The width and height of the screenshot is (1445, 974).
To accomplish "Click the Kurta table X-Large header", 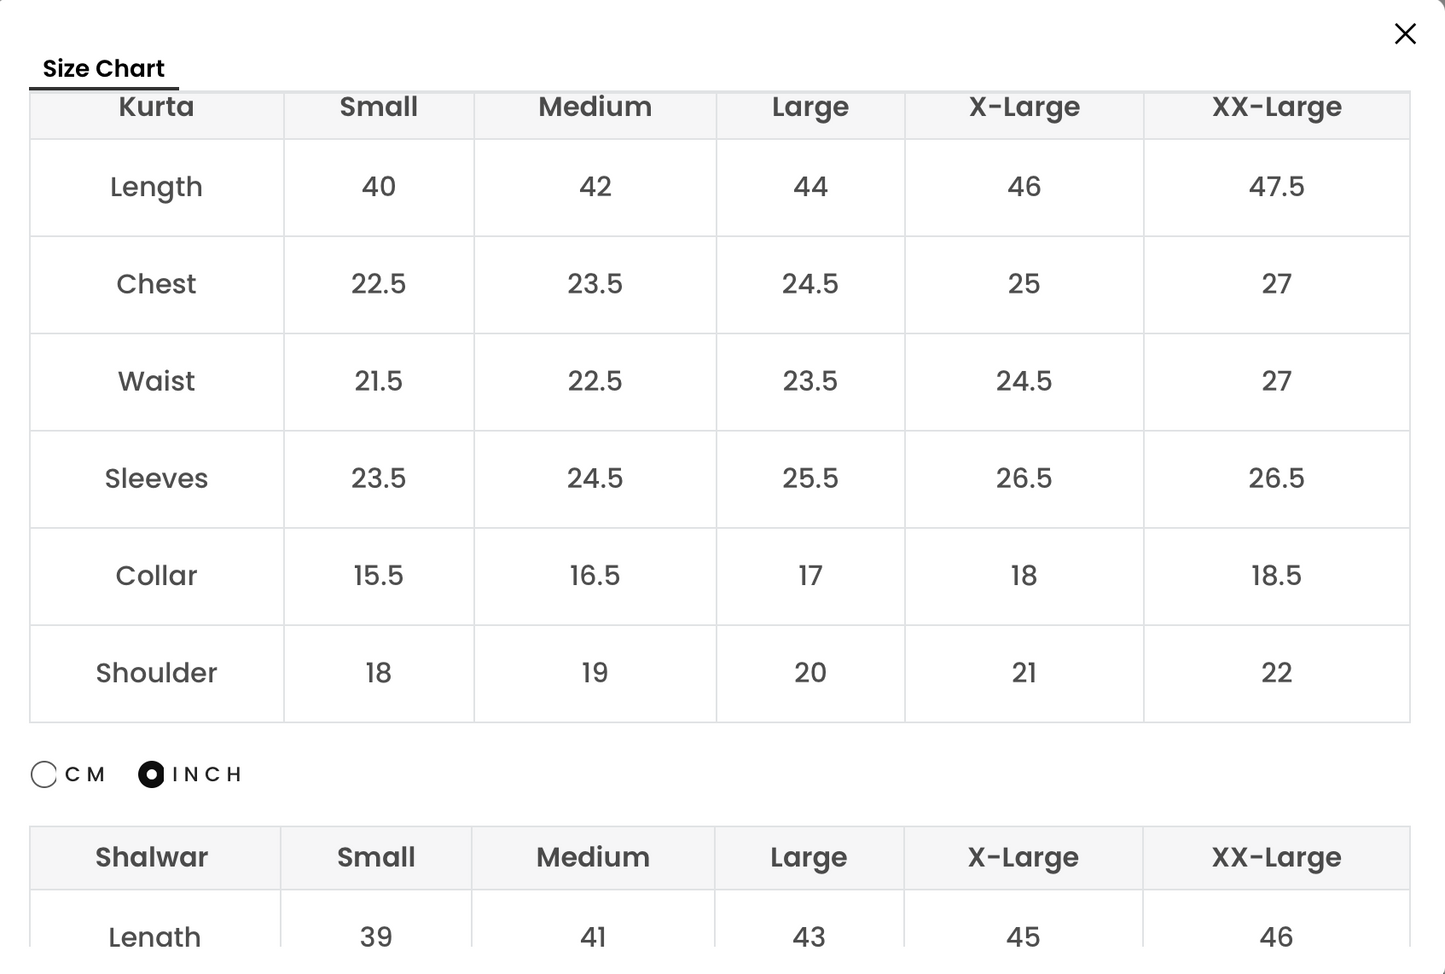I will click(x=1024, y=108).
